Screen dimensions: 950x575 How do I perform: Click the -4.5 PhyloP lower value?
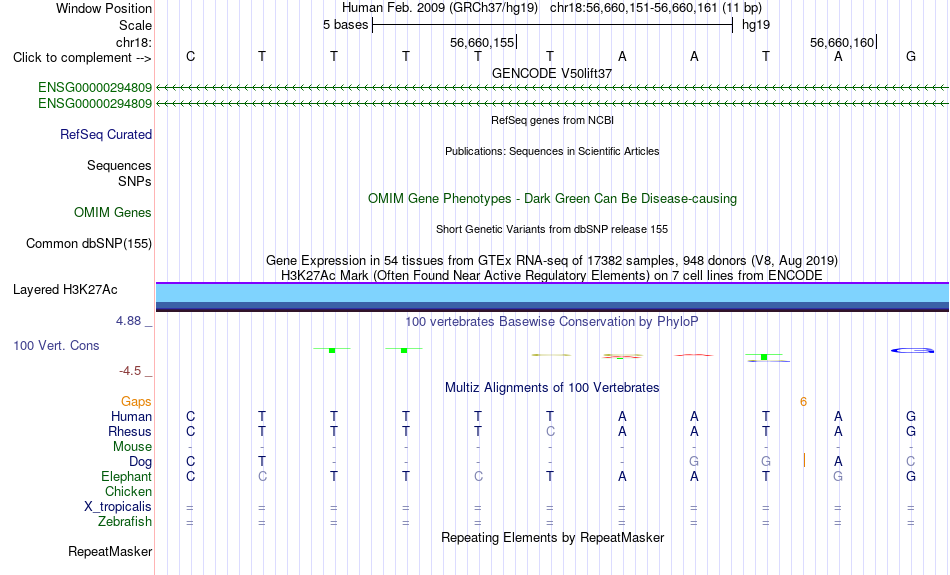coord(130,371)
